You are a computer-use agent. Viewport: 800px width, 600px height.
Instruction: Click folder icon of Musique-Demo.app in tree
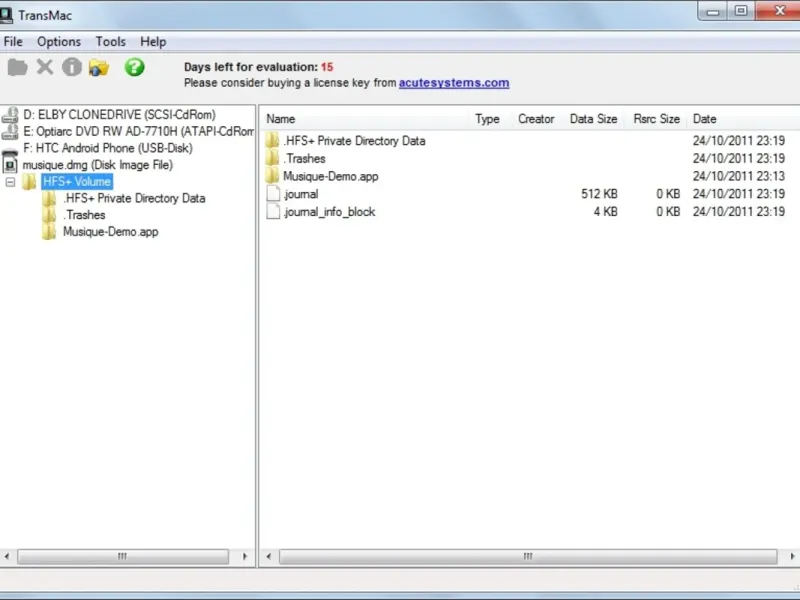coord(49,232)
